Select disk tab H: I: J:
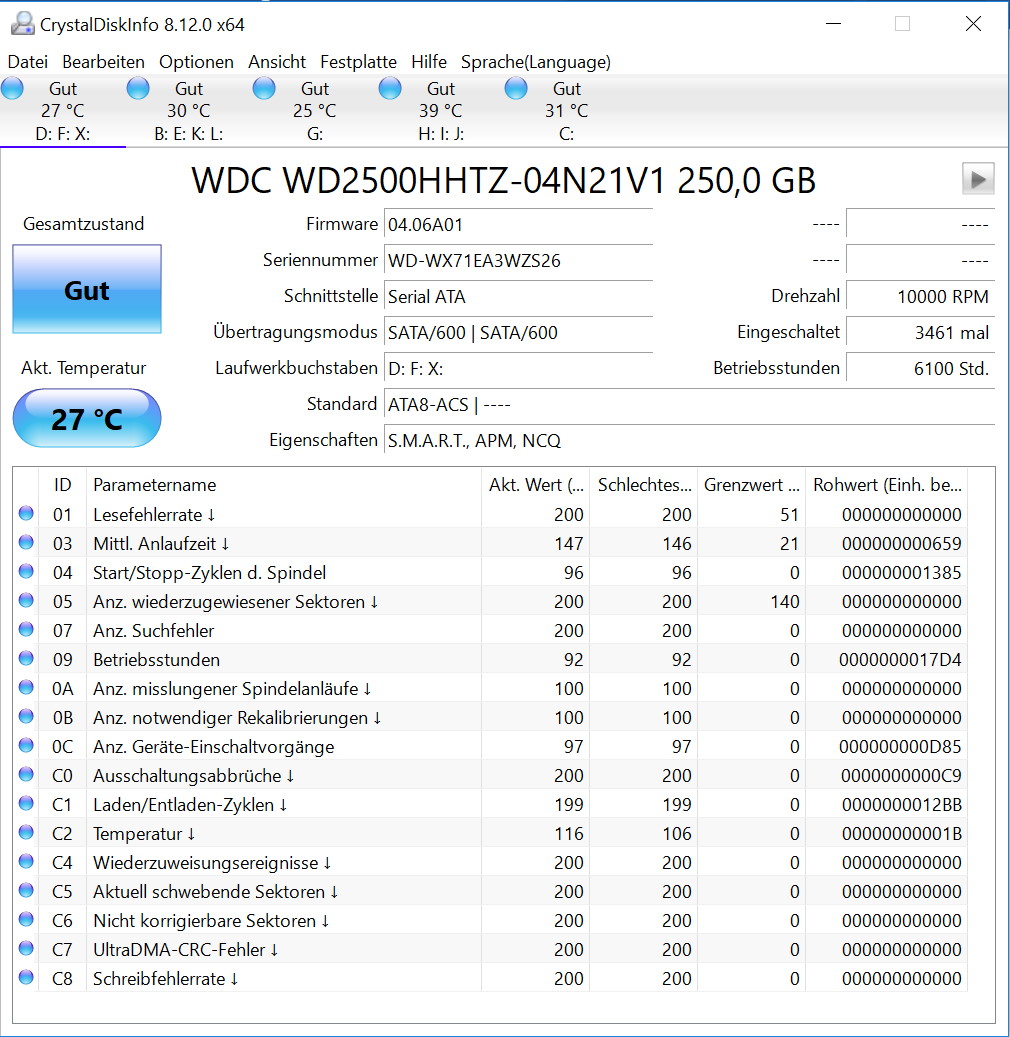 pos(441,111)
